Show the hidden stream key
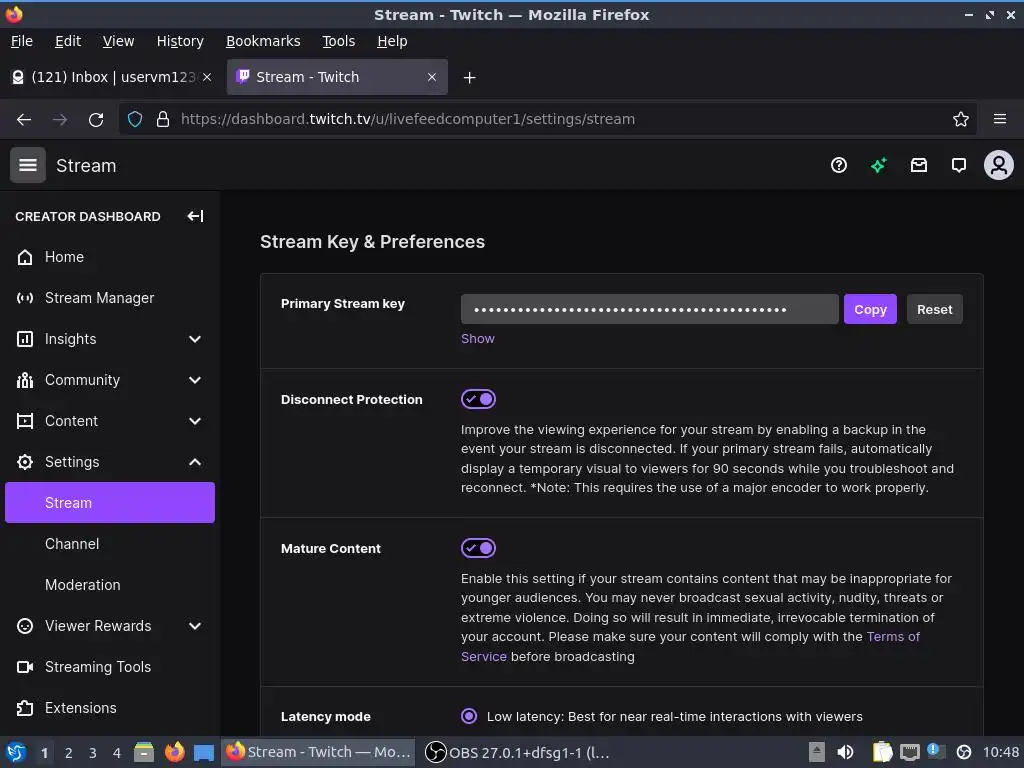The height and width of the screenshot is (768, 1024). point(477,339)
